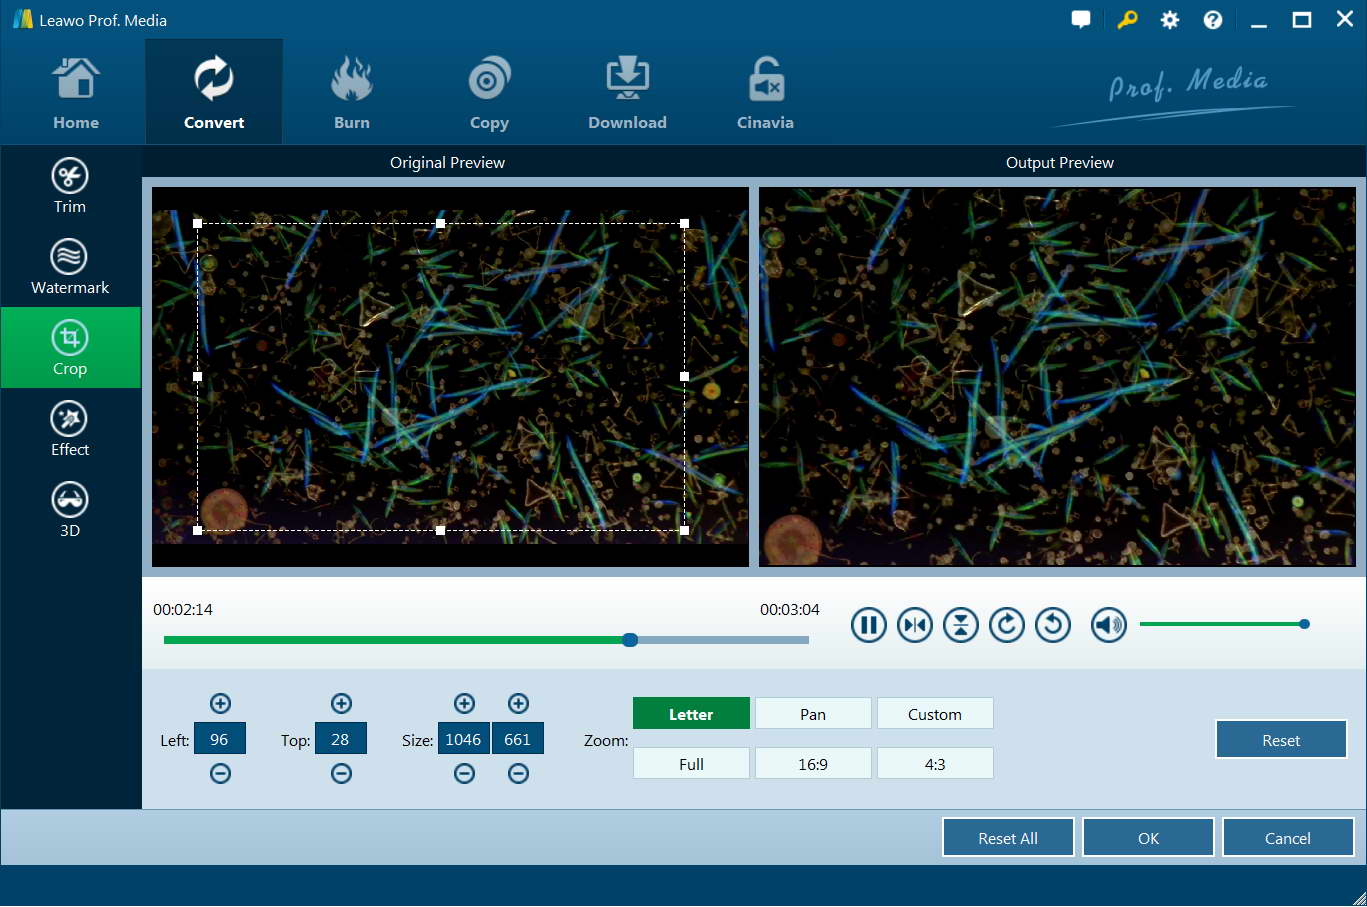Screen dimensions: 1367x907
Task: Click the key registration icon
Action: coord(1127,20)
